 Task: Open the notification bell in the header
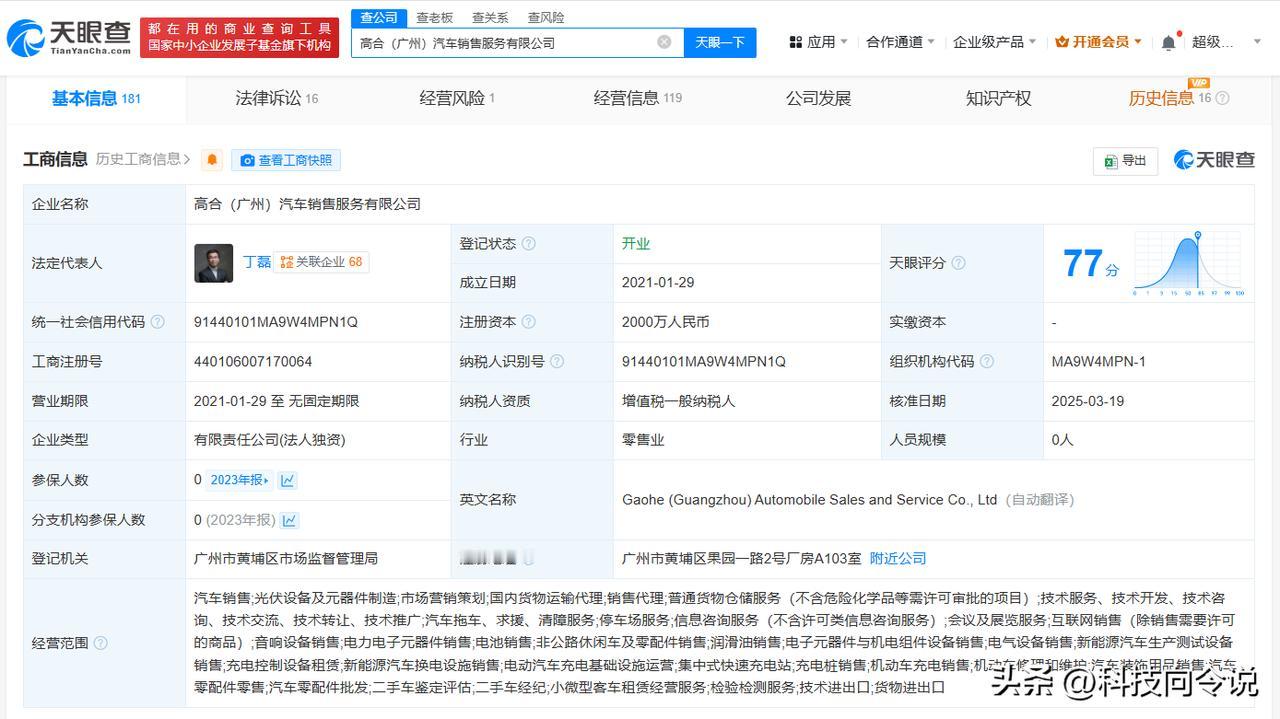[x=1168, y=42]
